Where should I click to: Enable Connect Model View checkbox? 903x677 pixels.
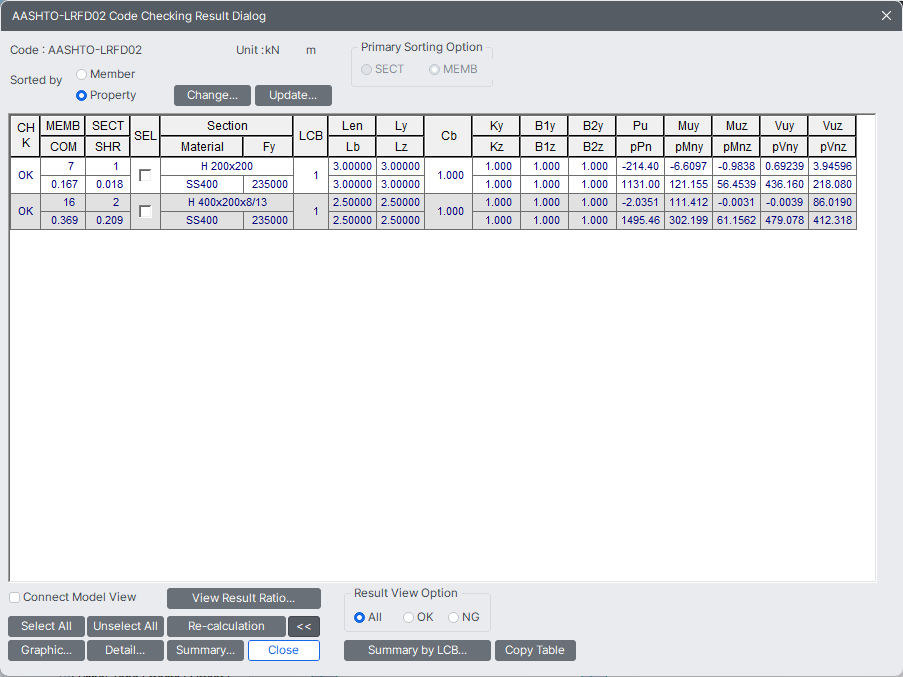coord(15,598)
